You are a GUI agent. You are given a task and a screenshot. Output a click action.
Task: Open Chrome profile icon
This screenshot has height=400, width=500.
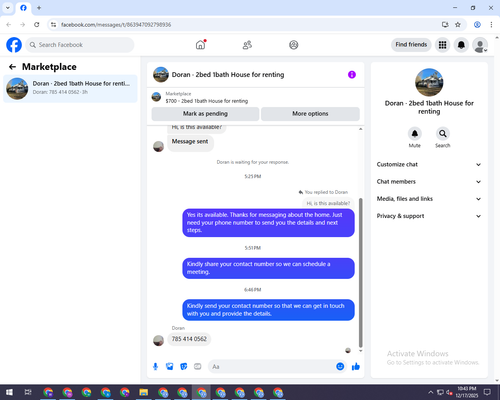(x=477, y=25)
